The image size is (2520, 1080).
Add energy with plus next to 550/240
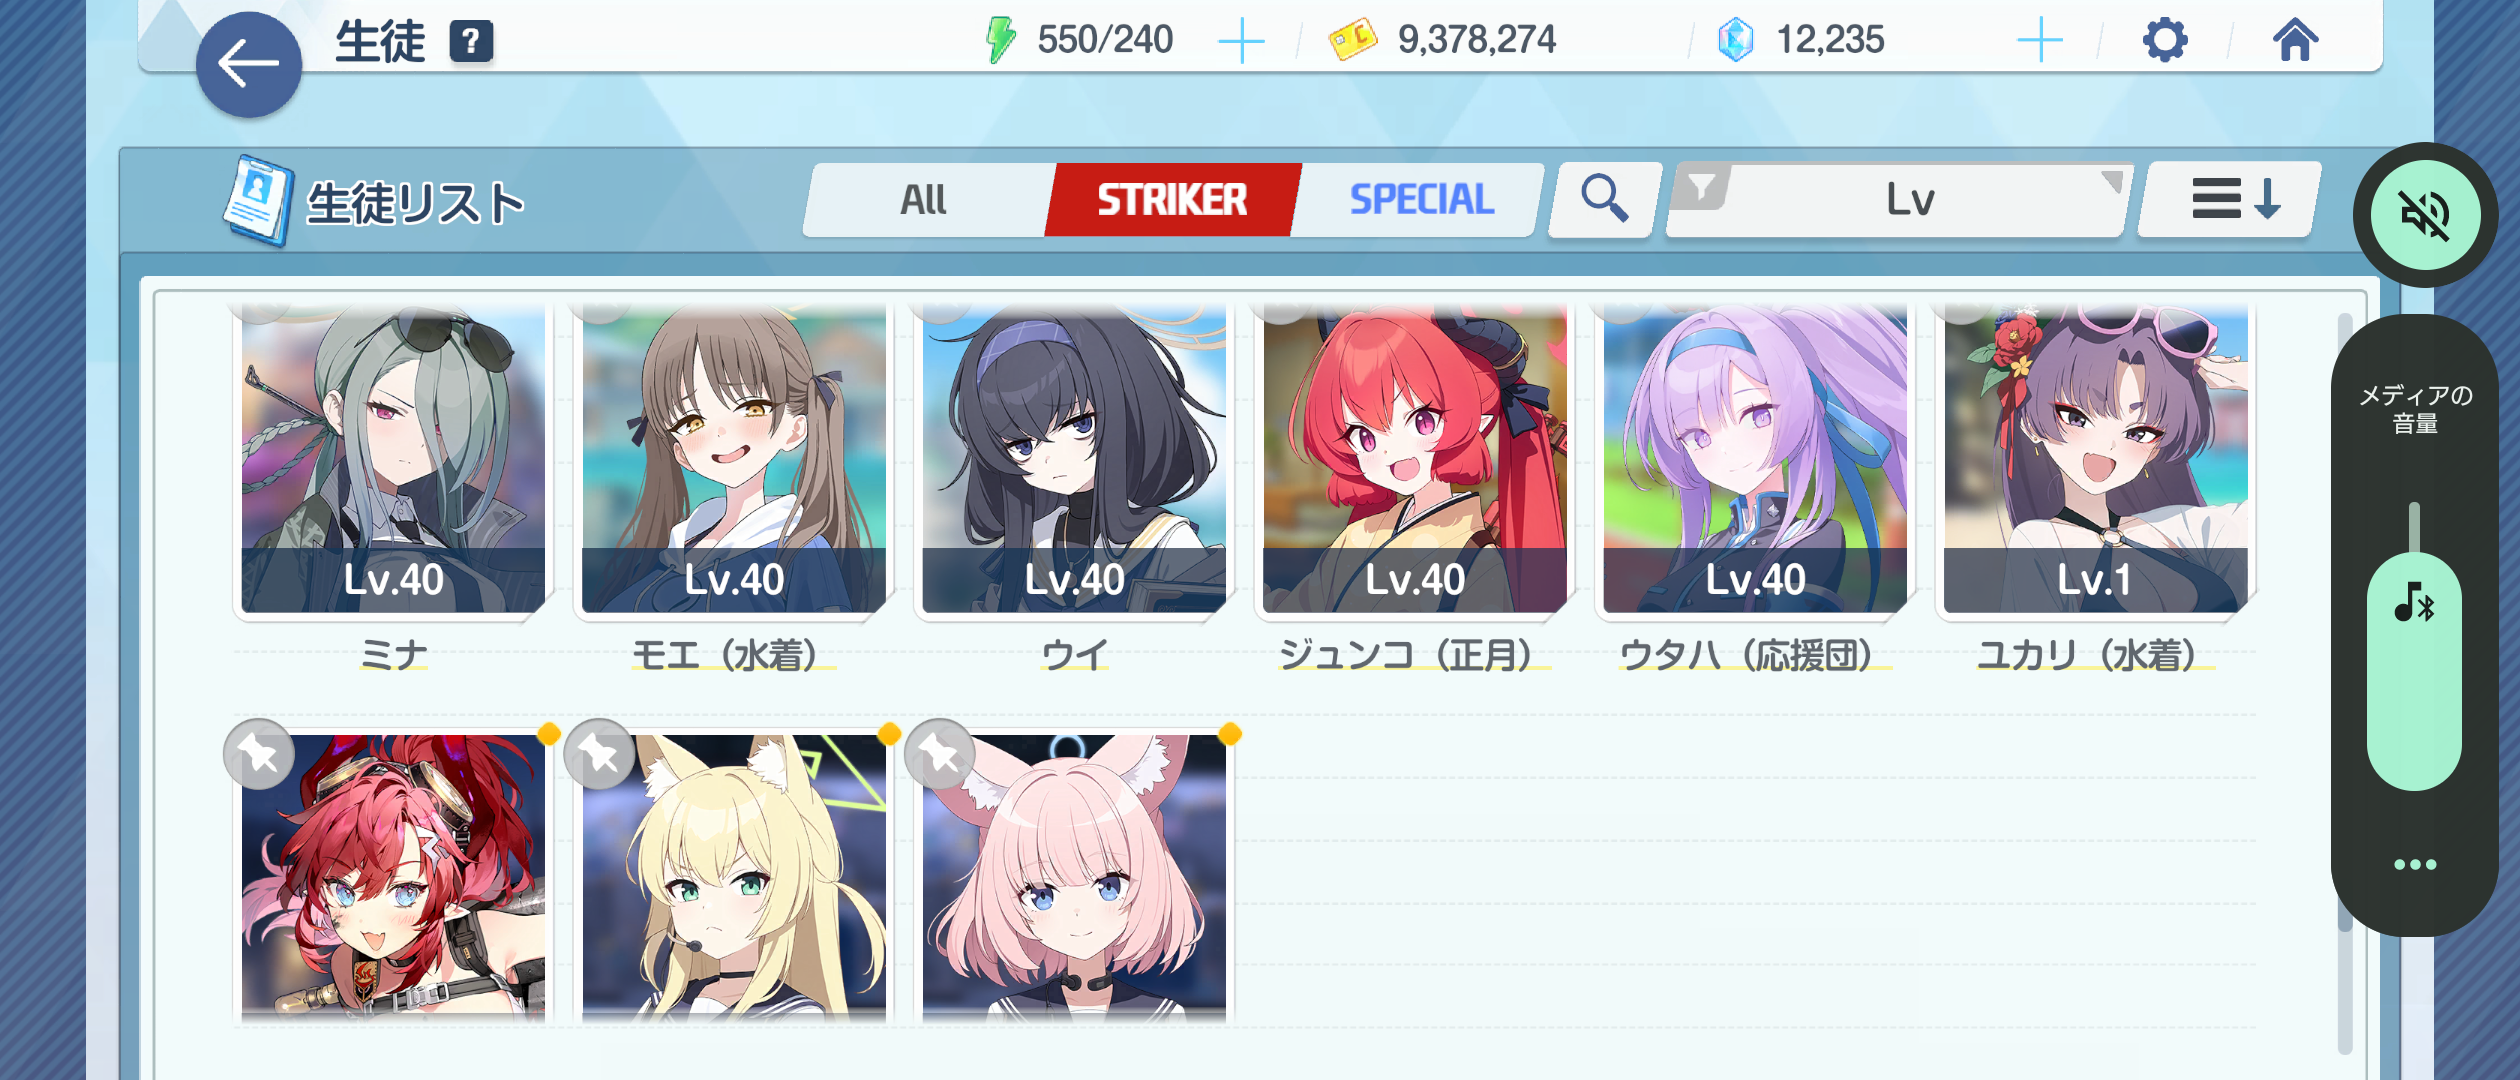point(1241,41)
